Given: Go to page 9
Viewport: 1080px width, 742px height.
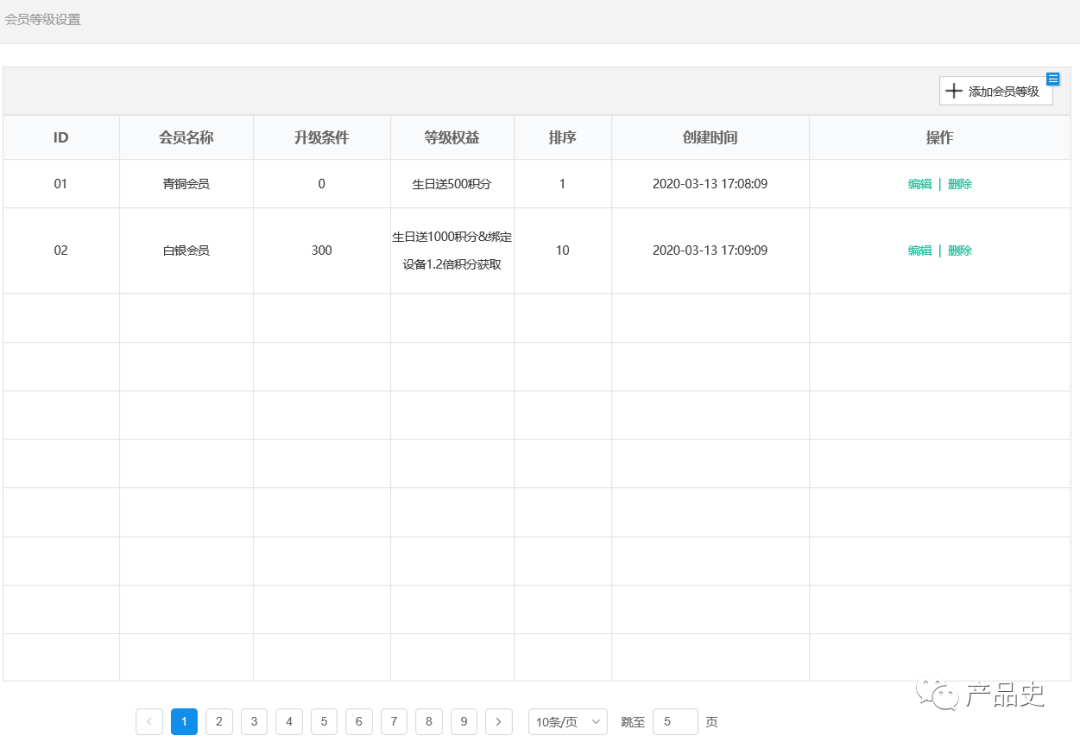Looking at the screenshot, I should point(463,722).
